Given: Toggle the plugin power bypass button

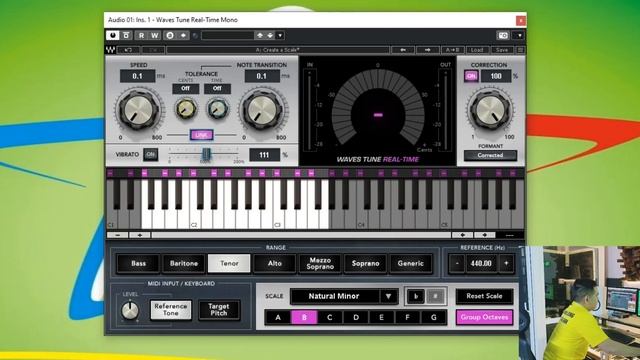Looking at the screenshot, I should (113, 36).
